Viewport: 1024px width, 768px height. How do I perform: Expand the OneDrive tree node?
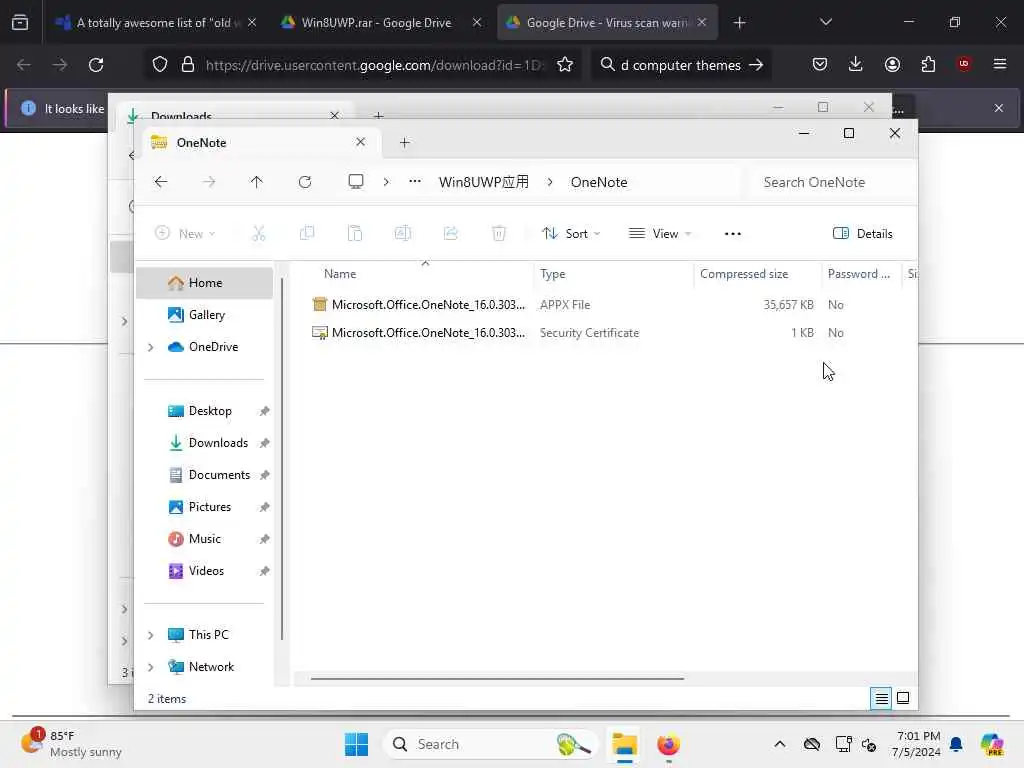(x=151, y=347)
